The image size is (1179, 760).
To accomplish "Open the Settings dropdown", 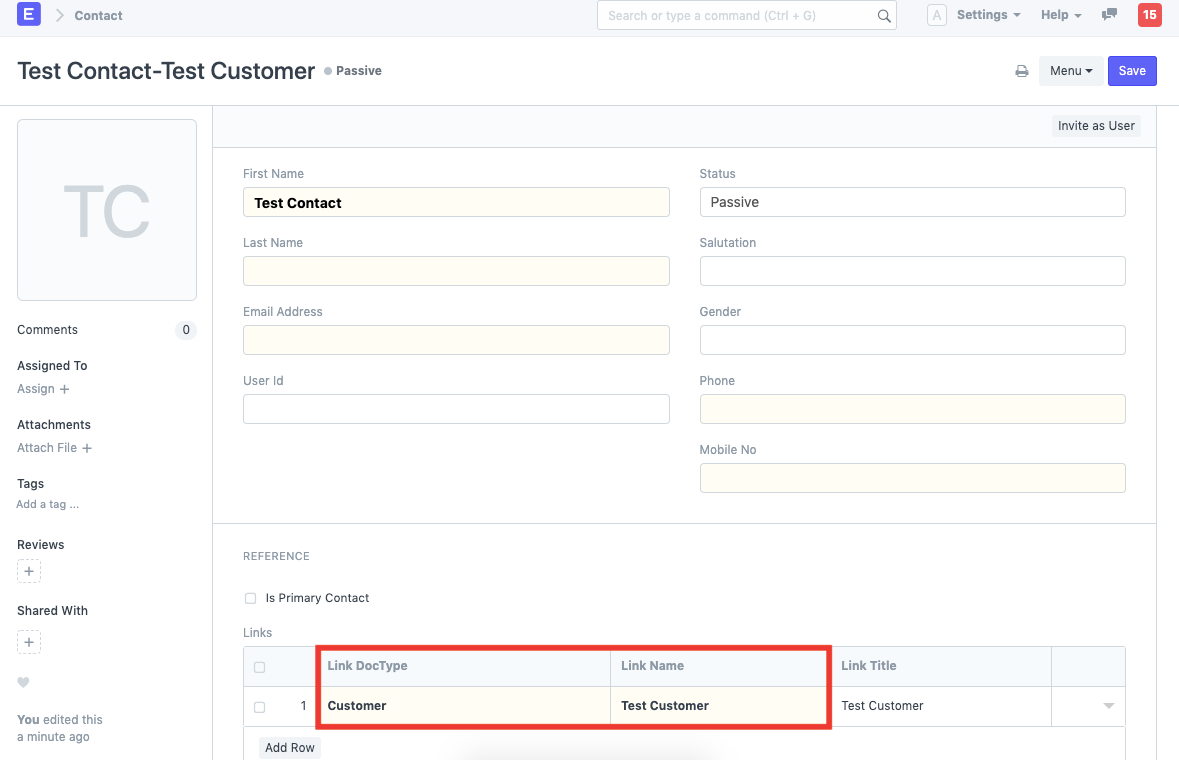I will tap(981, 15).
